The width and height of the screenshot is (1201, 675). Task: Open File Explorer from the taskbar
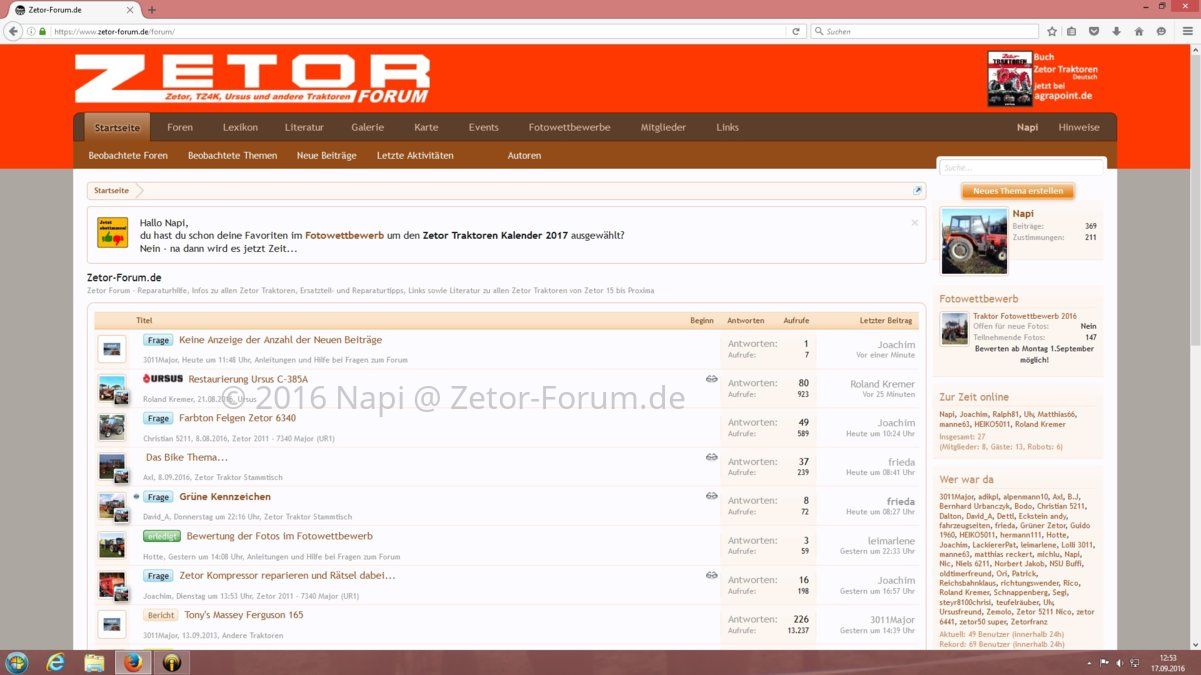click(x=94, y=662)
